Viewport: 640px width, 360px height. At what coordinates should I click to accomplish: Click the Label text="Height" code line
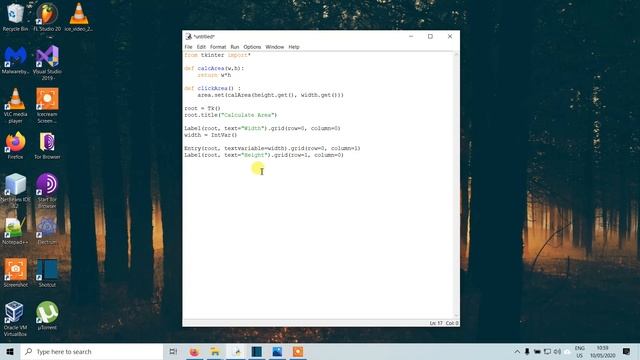pos(264,155)
